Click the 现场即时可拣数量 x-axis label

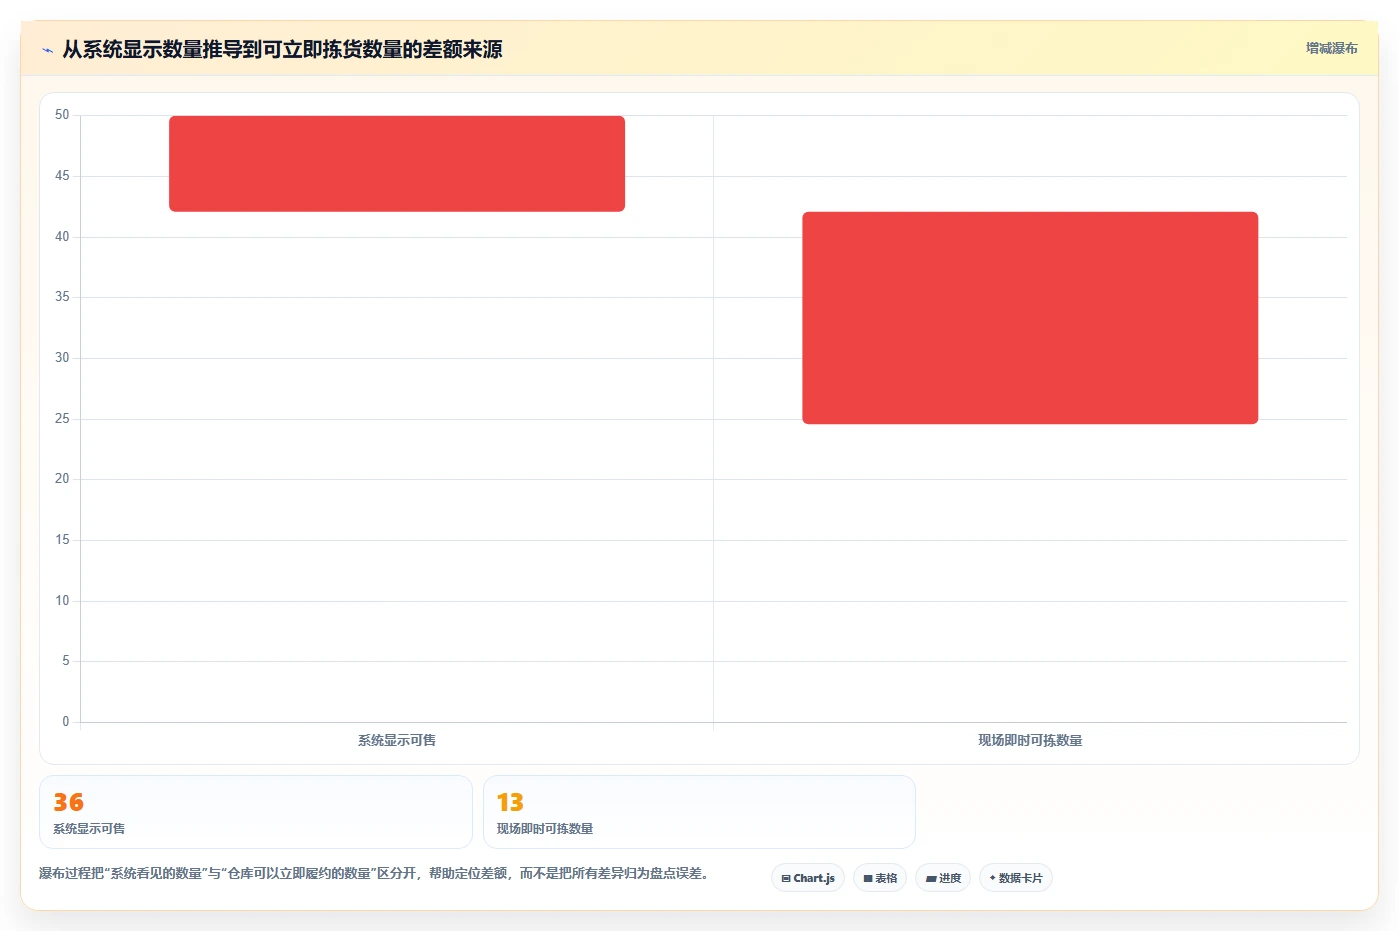pyautogui.click(x=1030, y=740)
